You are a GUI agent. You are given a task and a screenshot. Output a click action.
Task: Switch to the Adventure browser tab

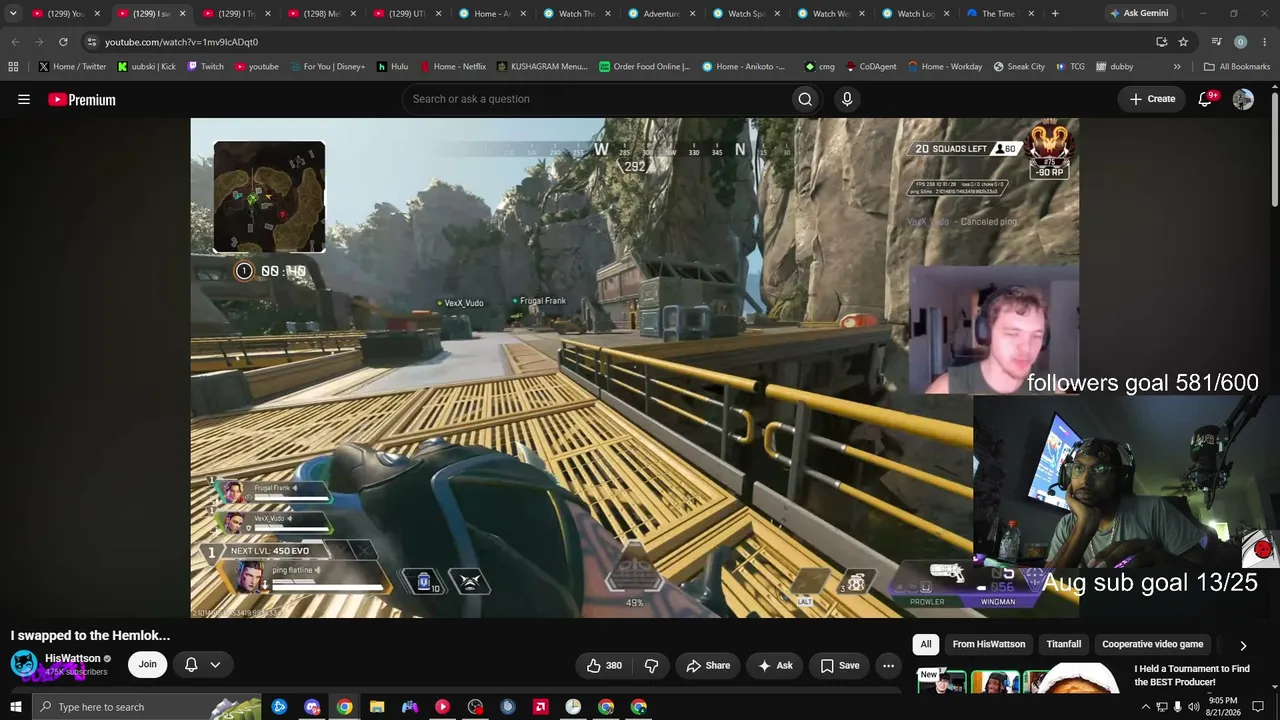[660, 14]
